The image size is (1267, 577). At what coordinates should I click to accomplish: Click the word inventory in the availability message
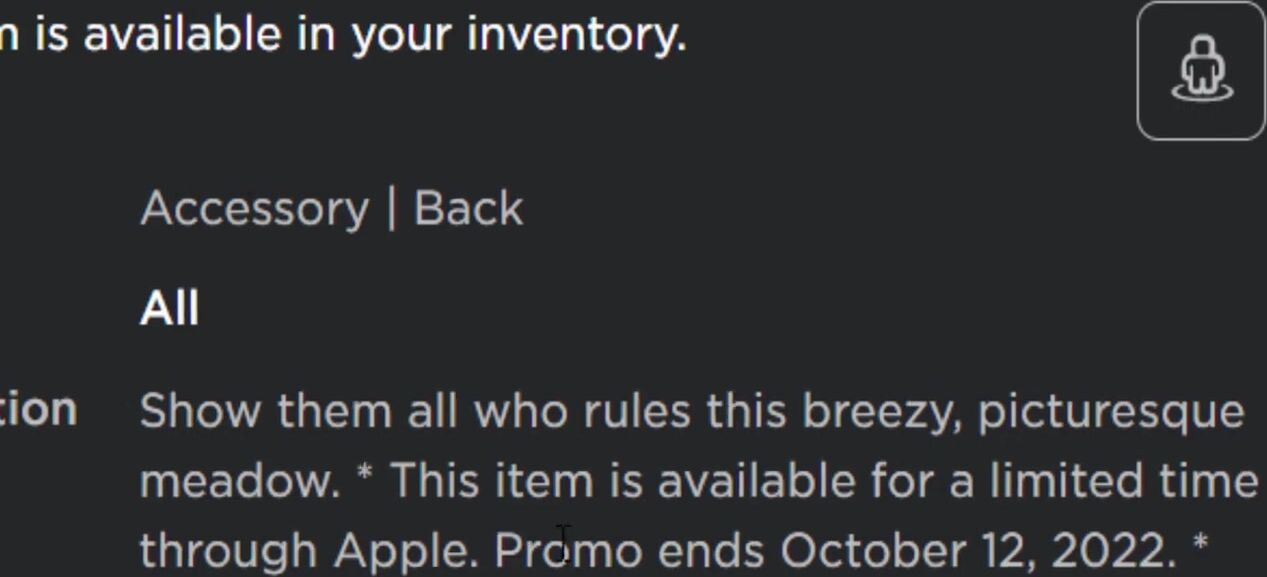click(576, 36)
